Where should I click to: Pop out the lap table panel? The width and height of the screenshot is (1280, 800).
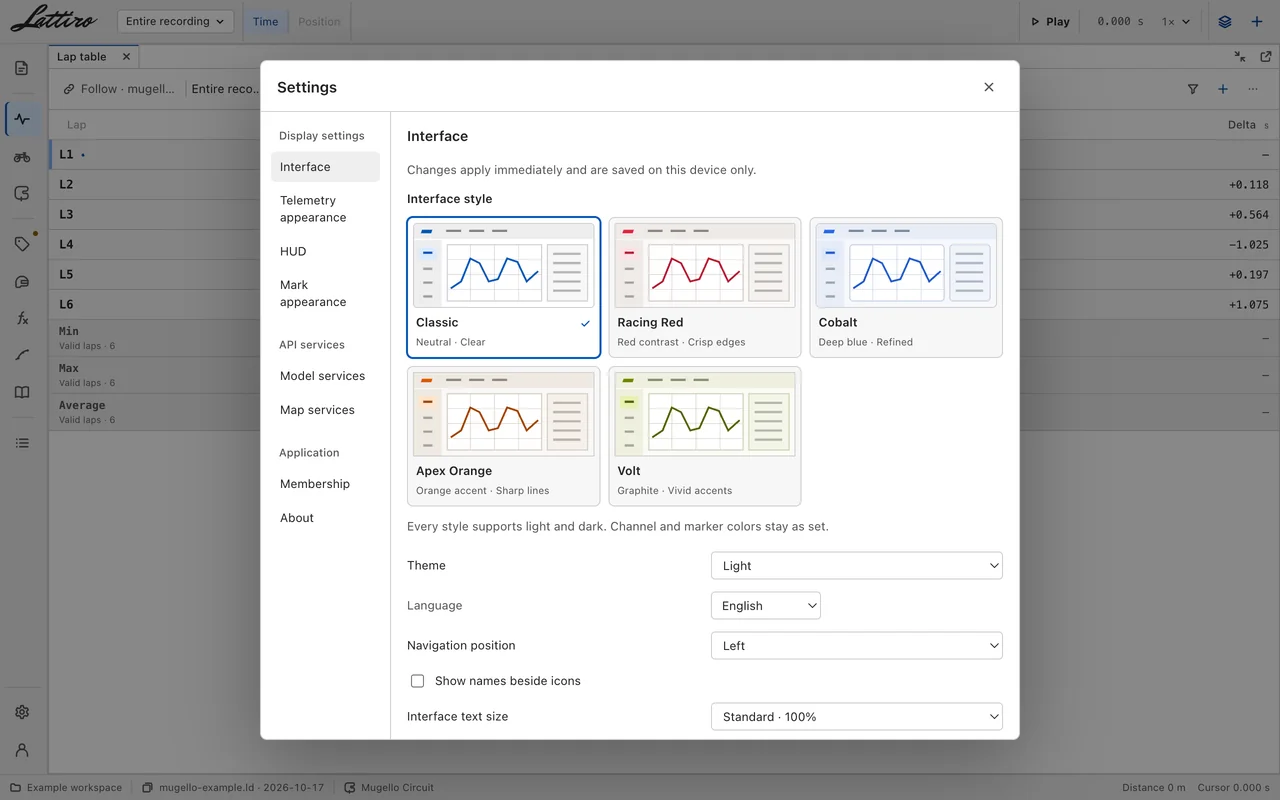point(1265,57)
